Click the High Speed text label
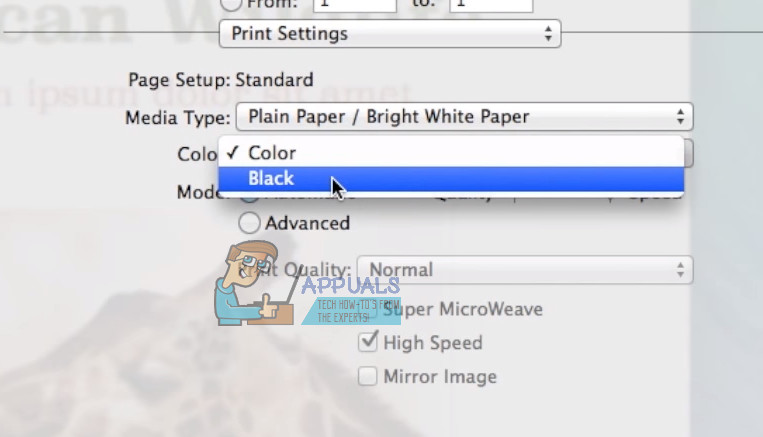Image resolution: width=763 pixels, height=437 pixels. coord(433,343)
